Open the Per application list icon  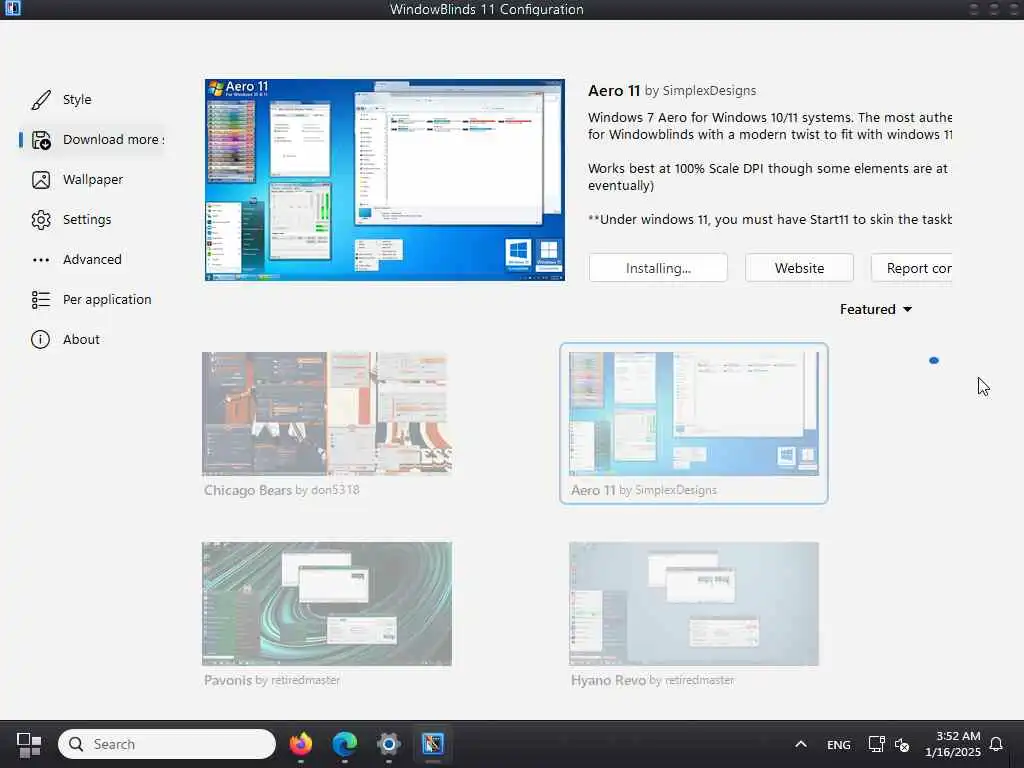[x=40, y=300]
